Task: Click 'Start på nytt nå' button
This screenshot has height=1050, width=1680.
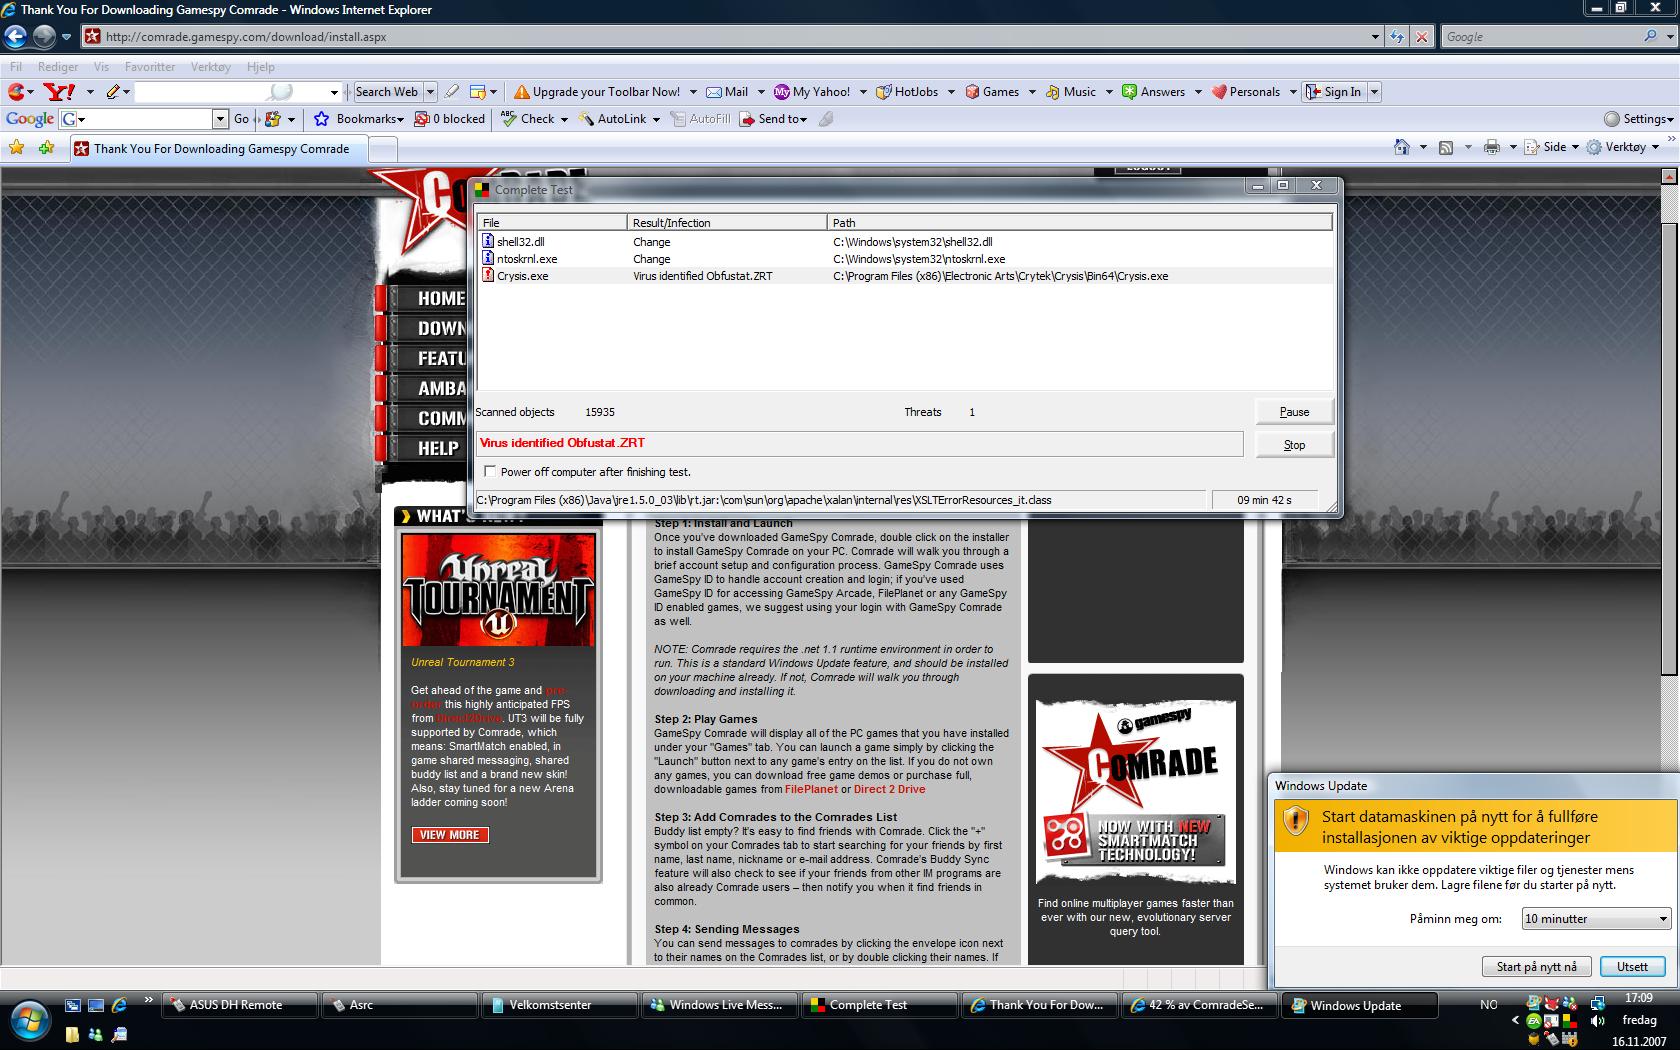Action: click(1536, 967)
